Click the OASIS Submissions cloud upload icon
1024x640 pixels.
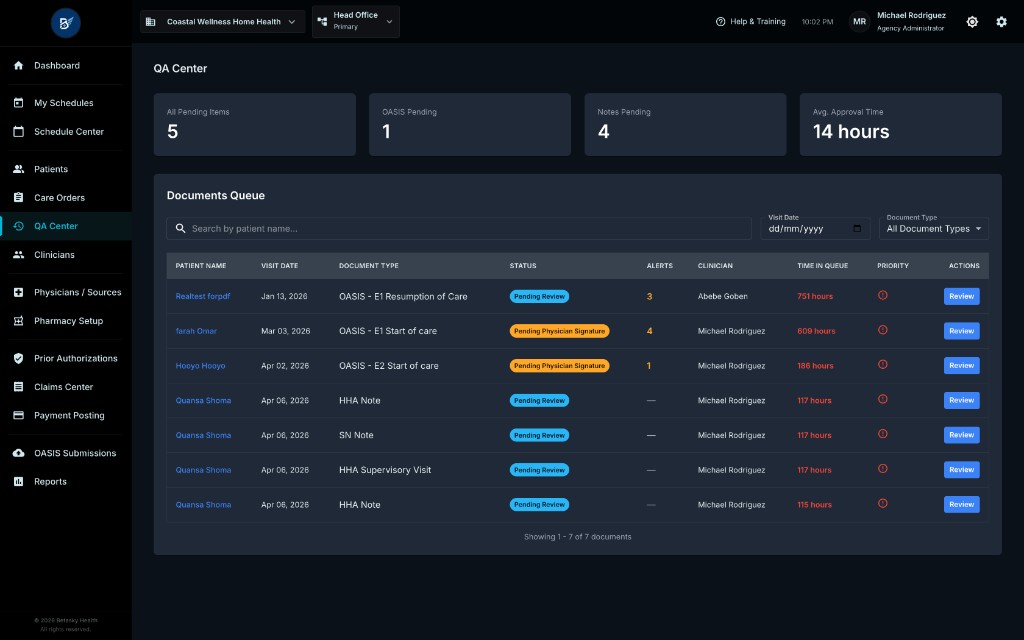click(18, 453)
